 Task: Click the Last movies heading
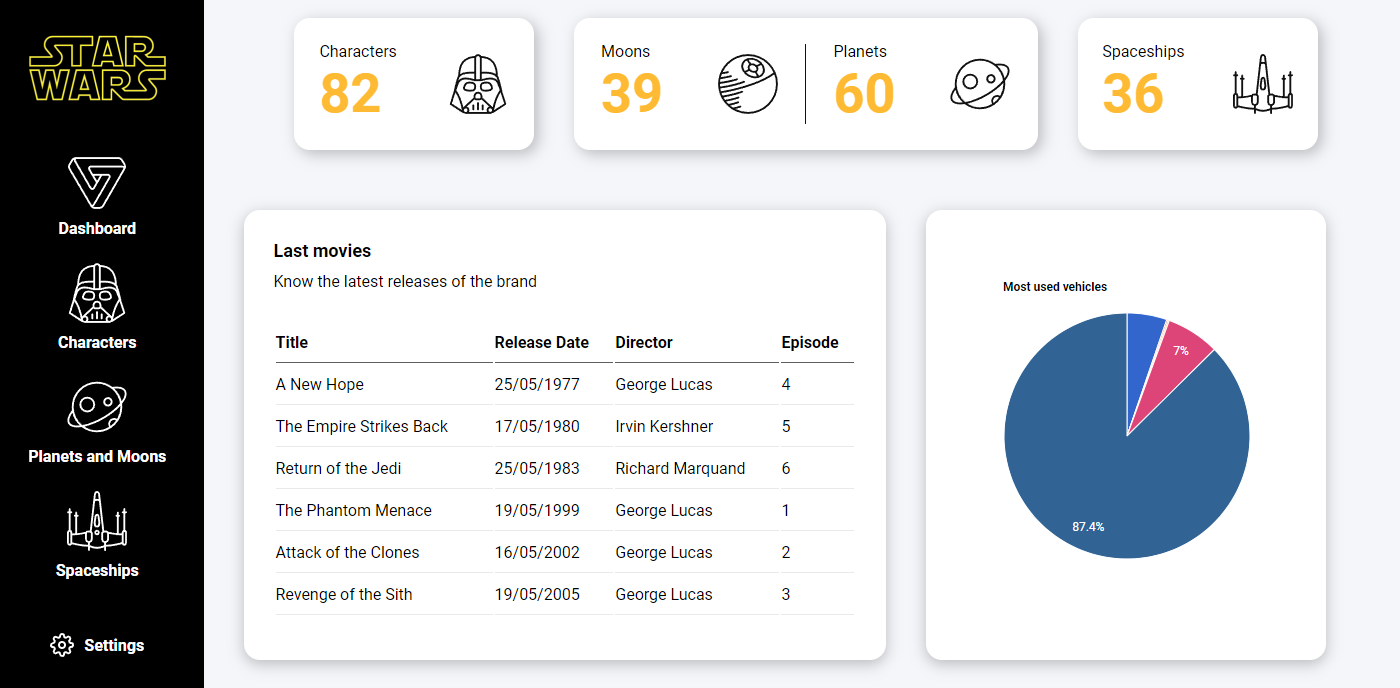[322, 250]
